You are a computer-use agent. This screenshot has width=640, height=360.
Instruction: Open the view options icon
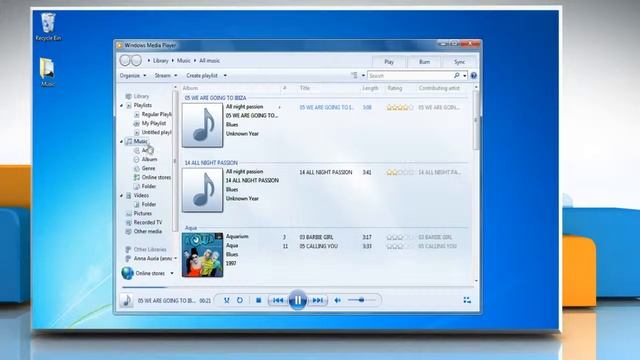pyautogui.click(x=354, y=76)
